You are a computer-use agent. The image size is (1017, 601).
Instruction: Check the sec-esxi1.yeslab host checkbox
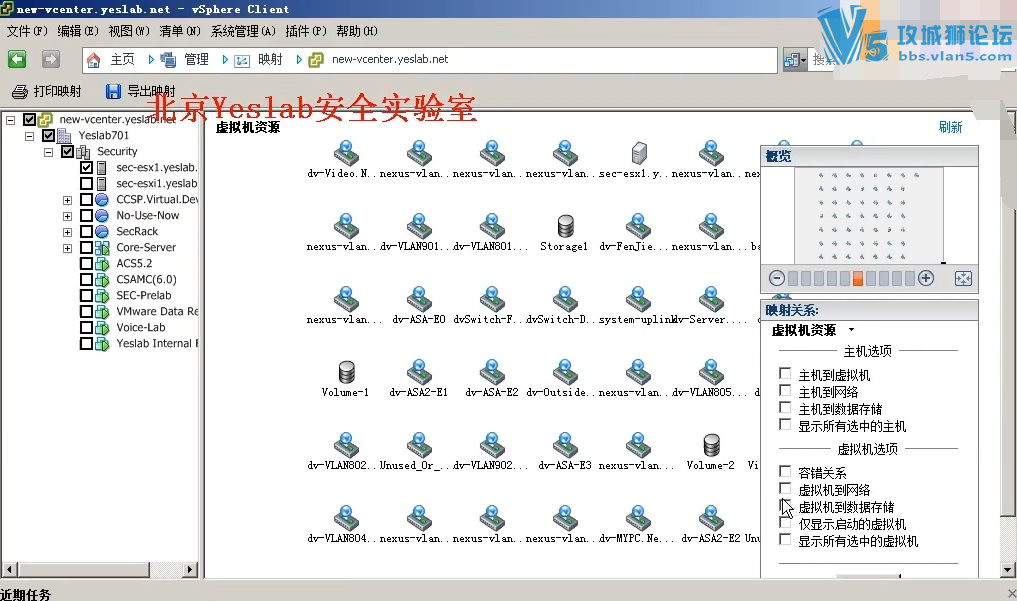point(86,183)
